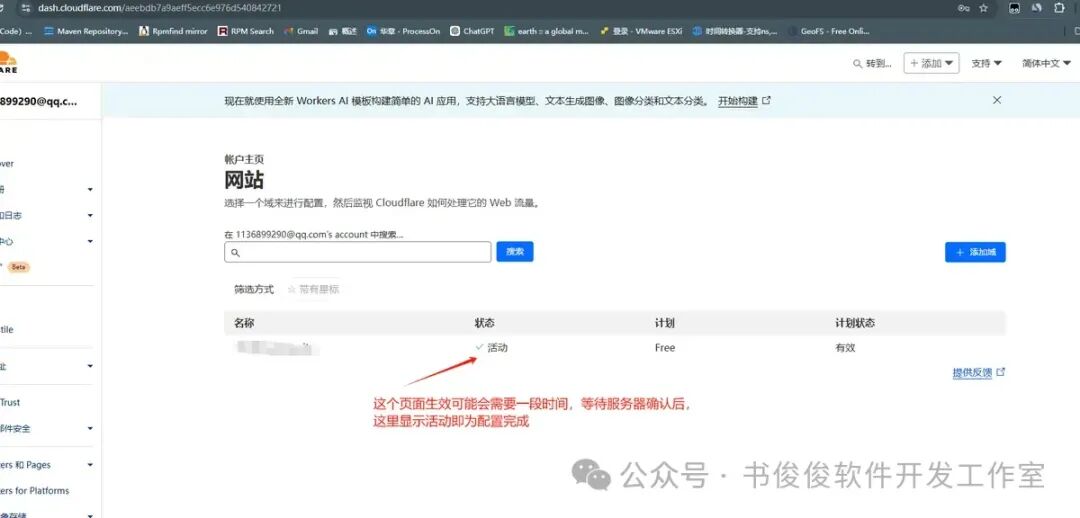Open the 开始构建 start building link
This screenshot has height=518, width=1080.
744,101
